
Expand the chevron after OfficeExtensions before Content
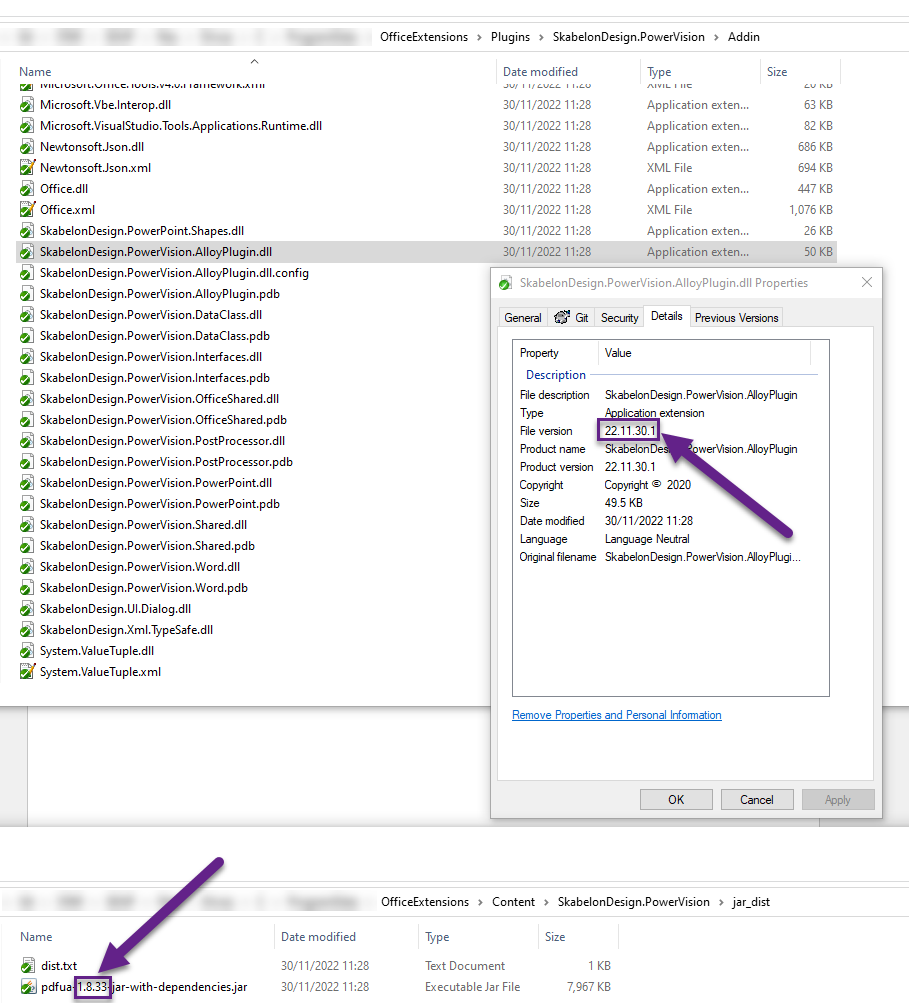click(x=480, y=902)
